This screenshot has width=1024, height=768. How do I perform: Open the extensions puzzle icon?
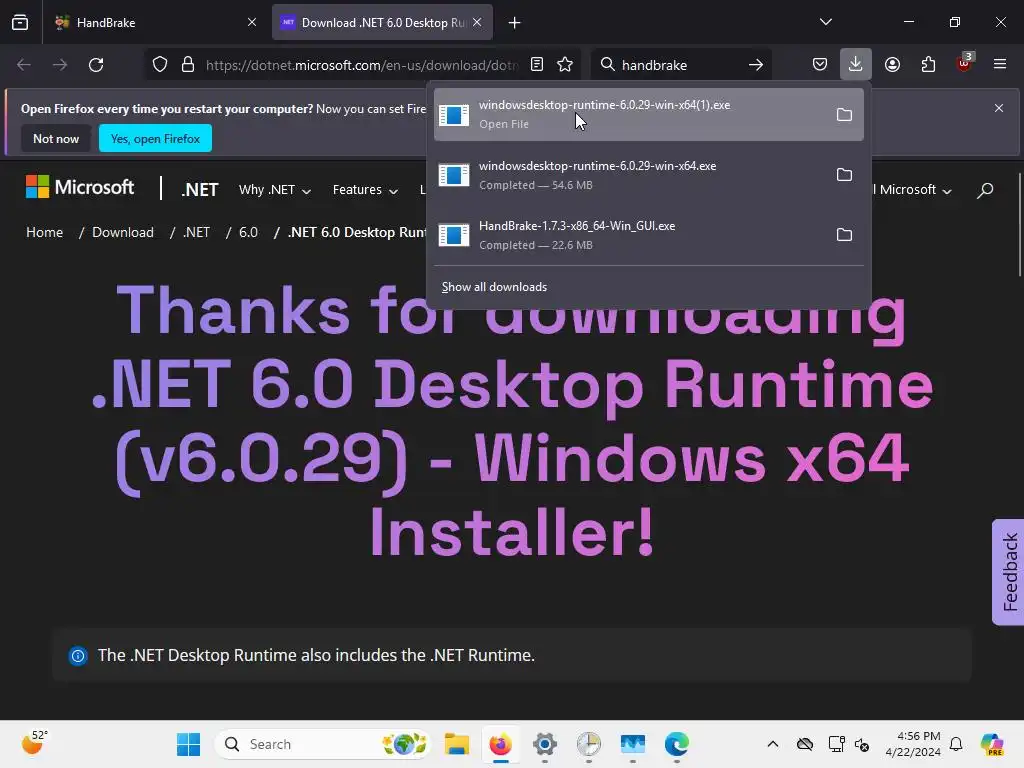click(x=928, y=65)
